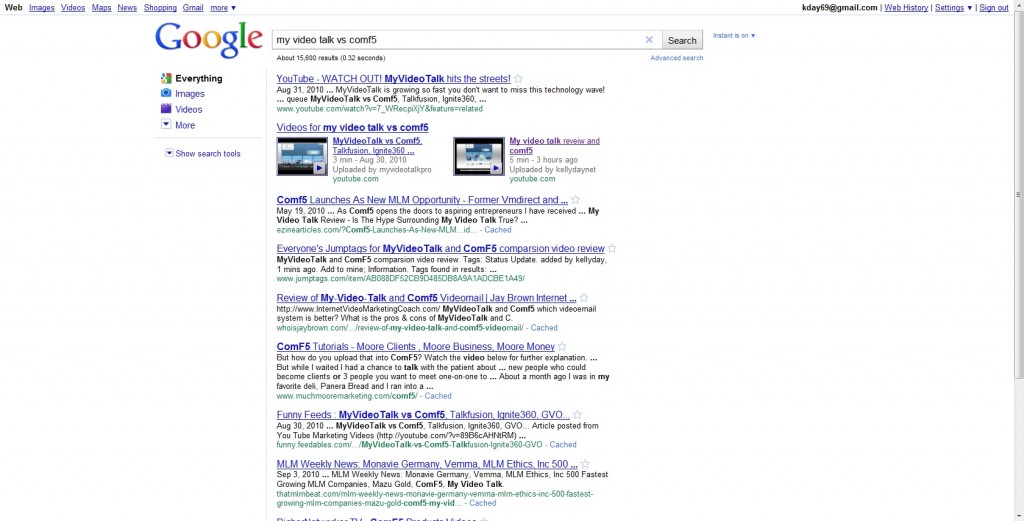The height and width of the screenshot is (521, 1024).
Task: Select the Everything label in sidebar
Action: coord(199,78)
